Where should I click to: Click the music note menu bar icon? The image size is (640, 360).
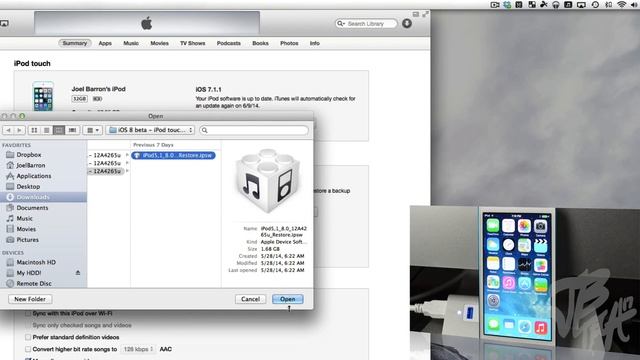(x=568, y=4)
